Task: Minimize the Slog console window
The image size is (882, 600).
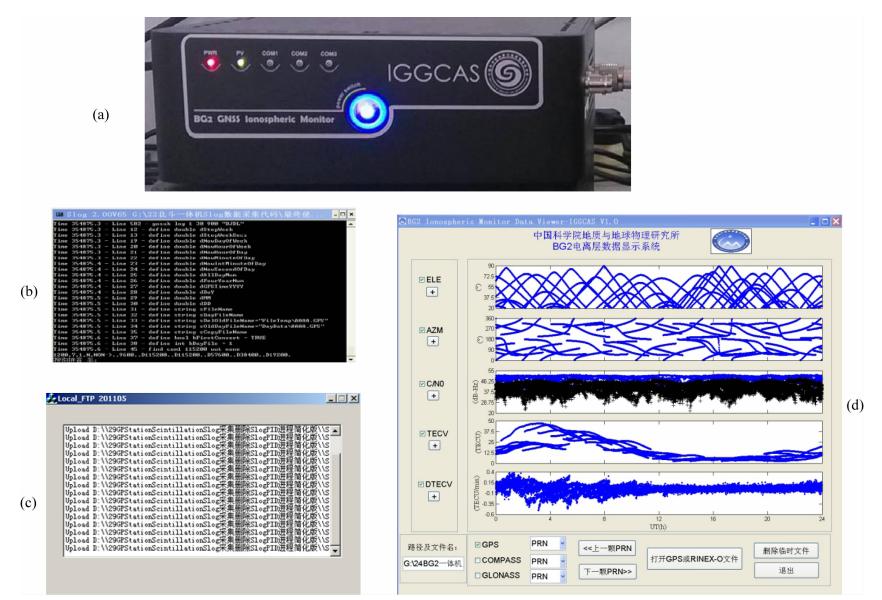Action: 335,214
